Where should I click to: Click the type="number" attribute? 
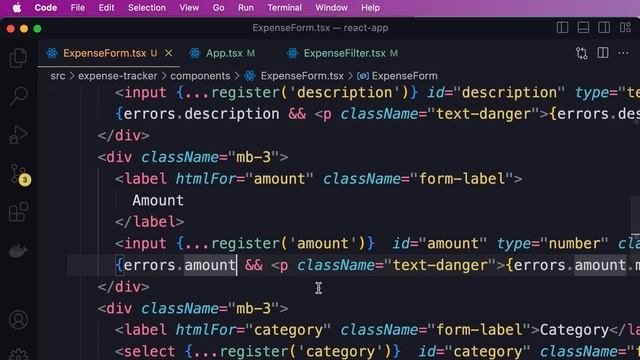pos(552,244)
